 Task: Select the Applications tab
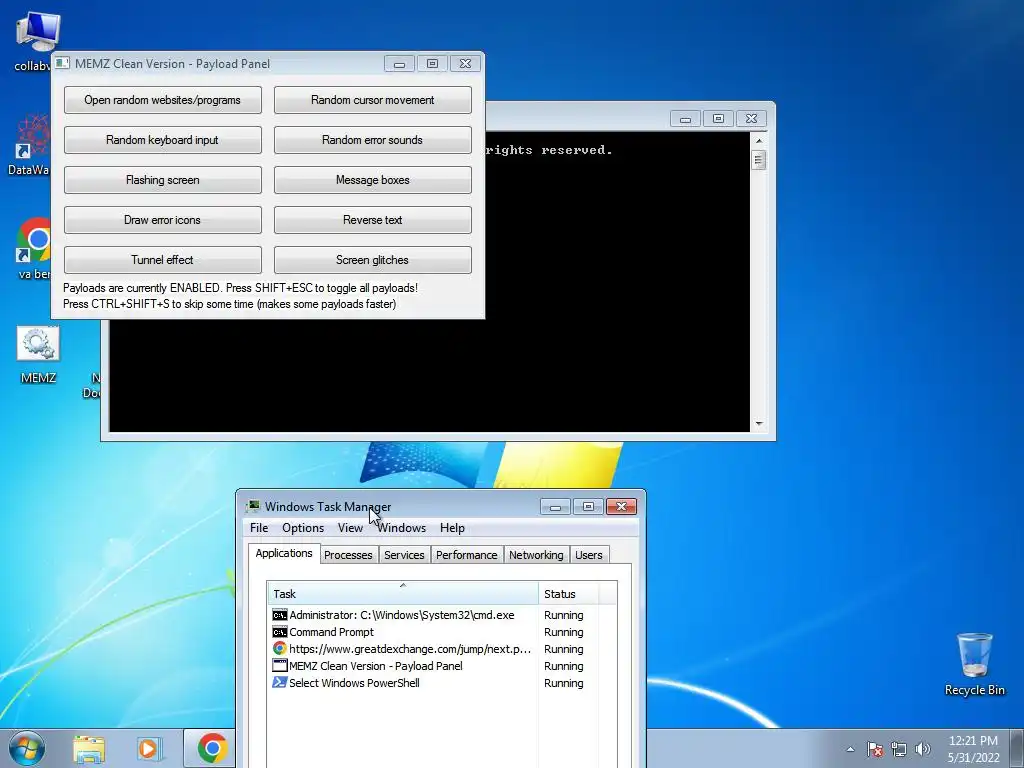pyautogui.click(x=284, y=553)
